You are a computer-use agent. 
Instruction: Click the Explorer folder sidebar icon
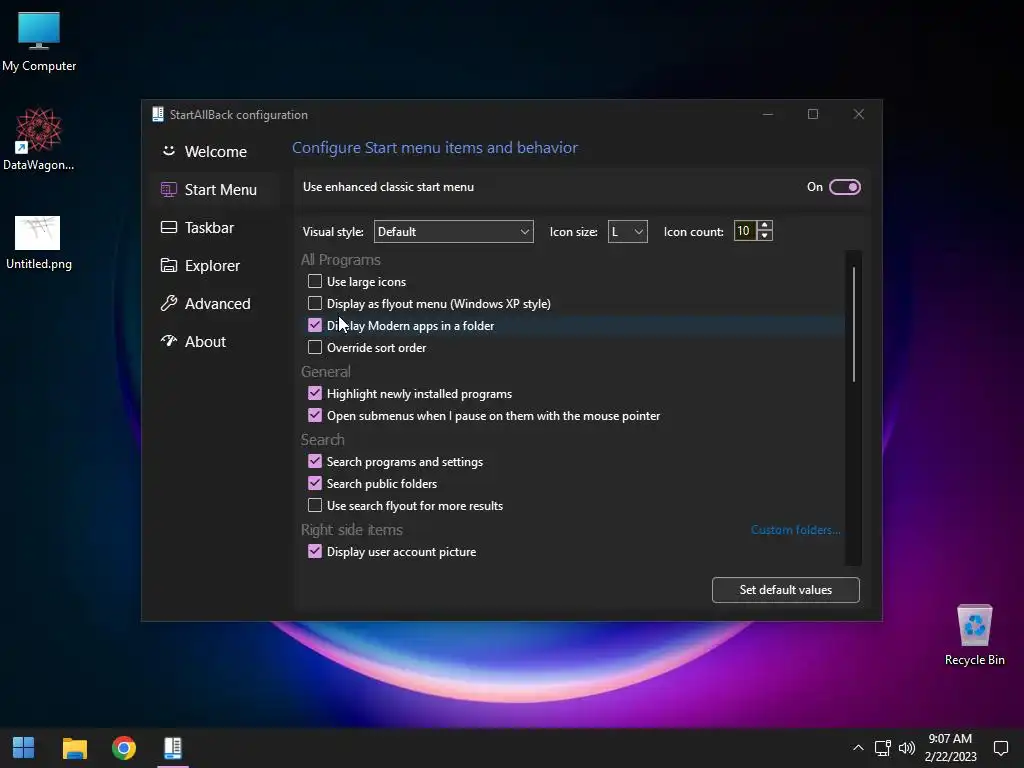[168, 265]
